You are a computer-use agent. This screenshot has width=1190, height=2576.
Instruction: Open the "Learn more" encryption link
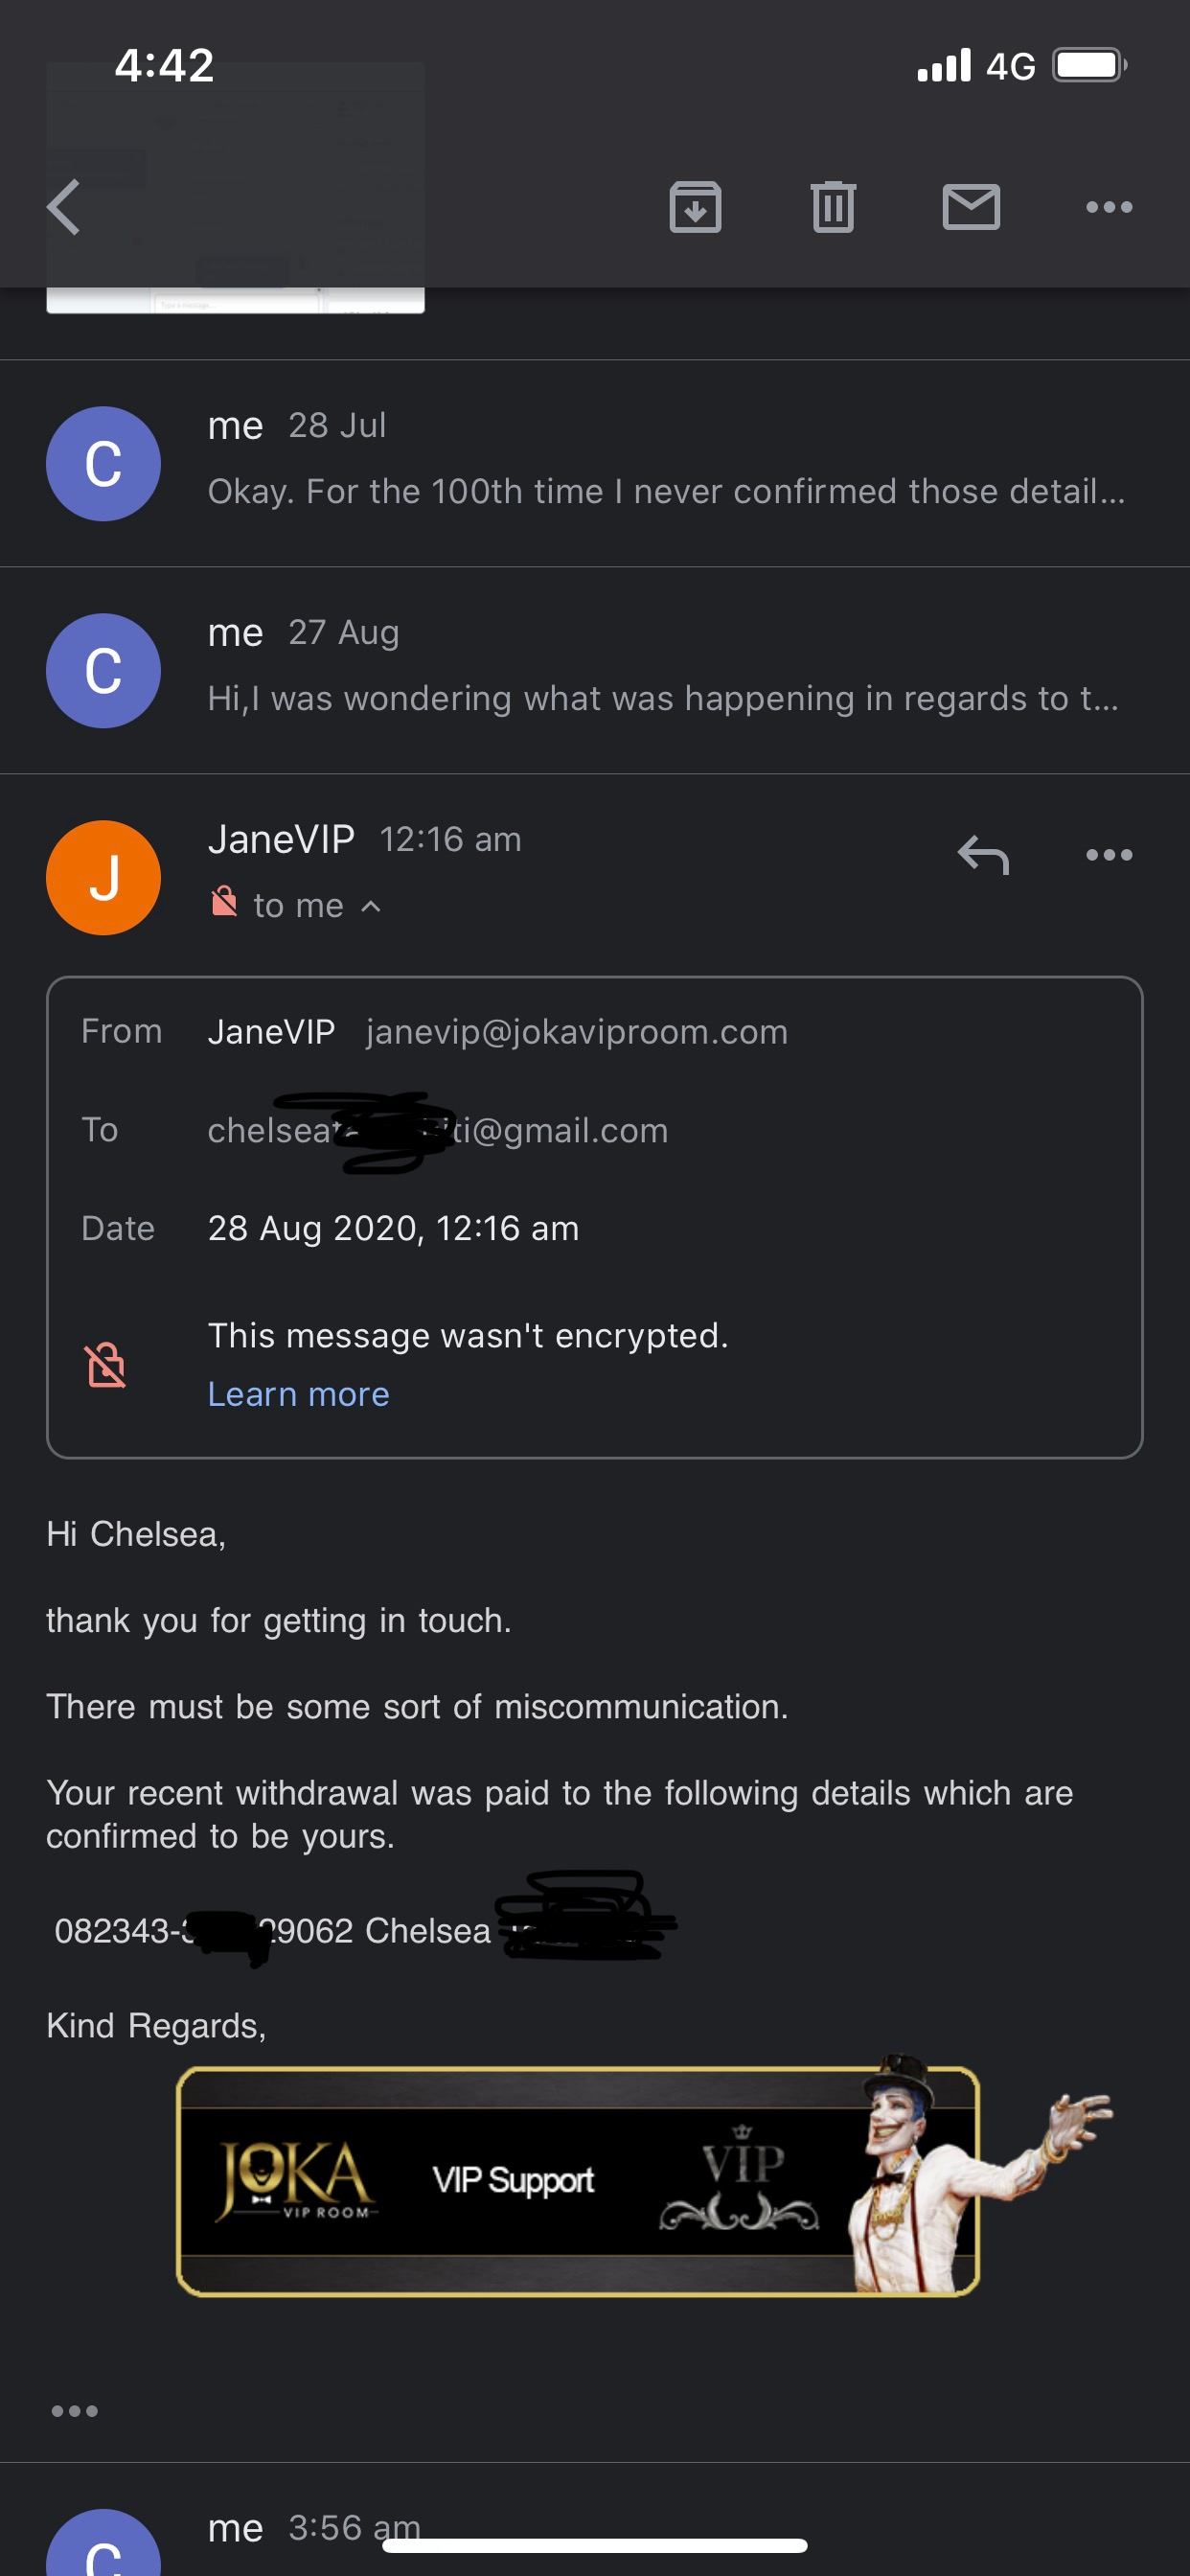pyautogui.click(x=298, y=1394)
